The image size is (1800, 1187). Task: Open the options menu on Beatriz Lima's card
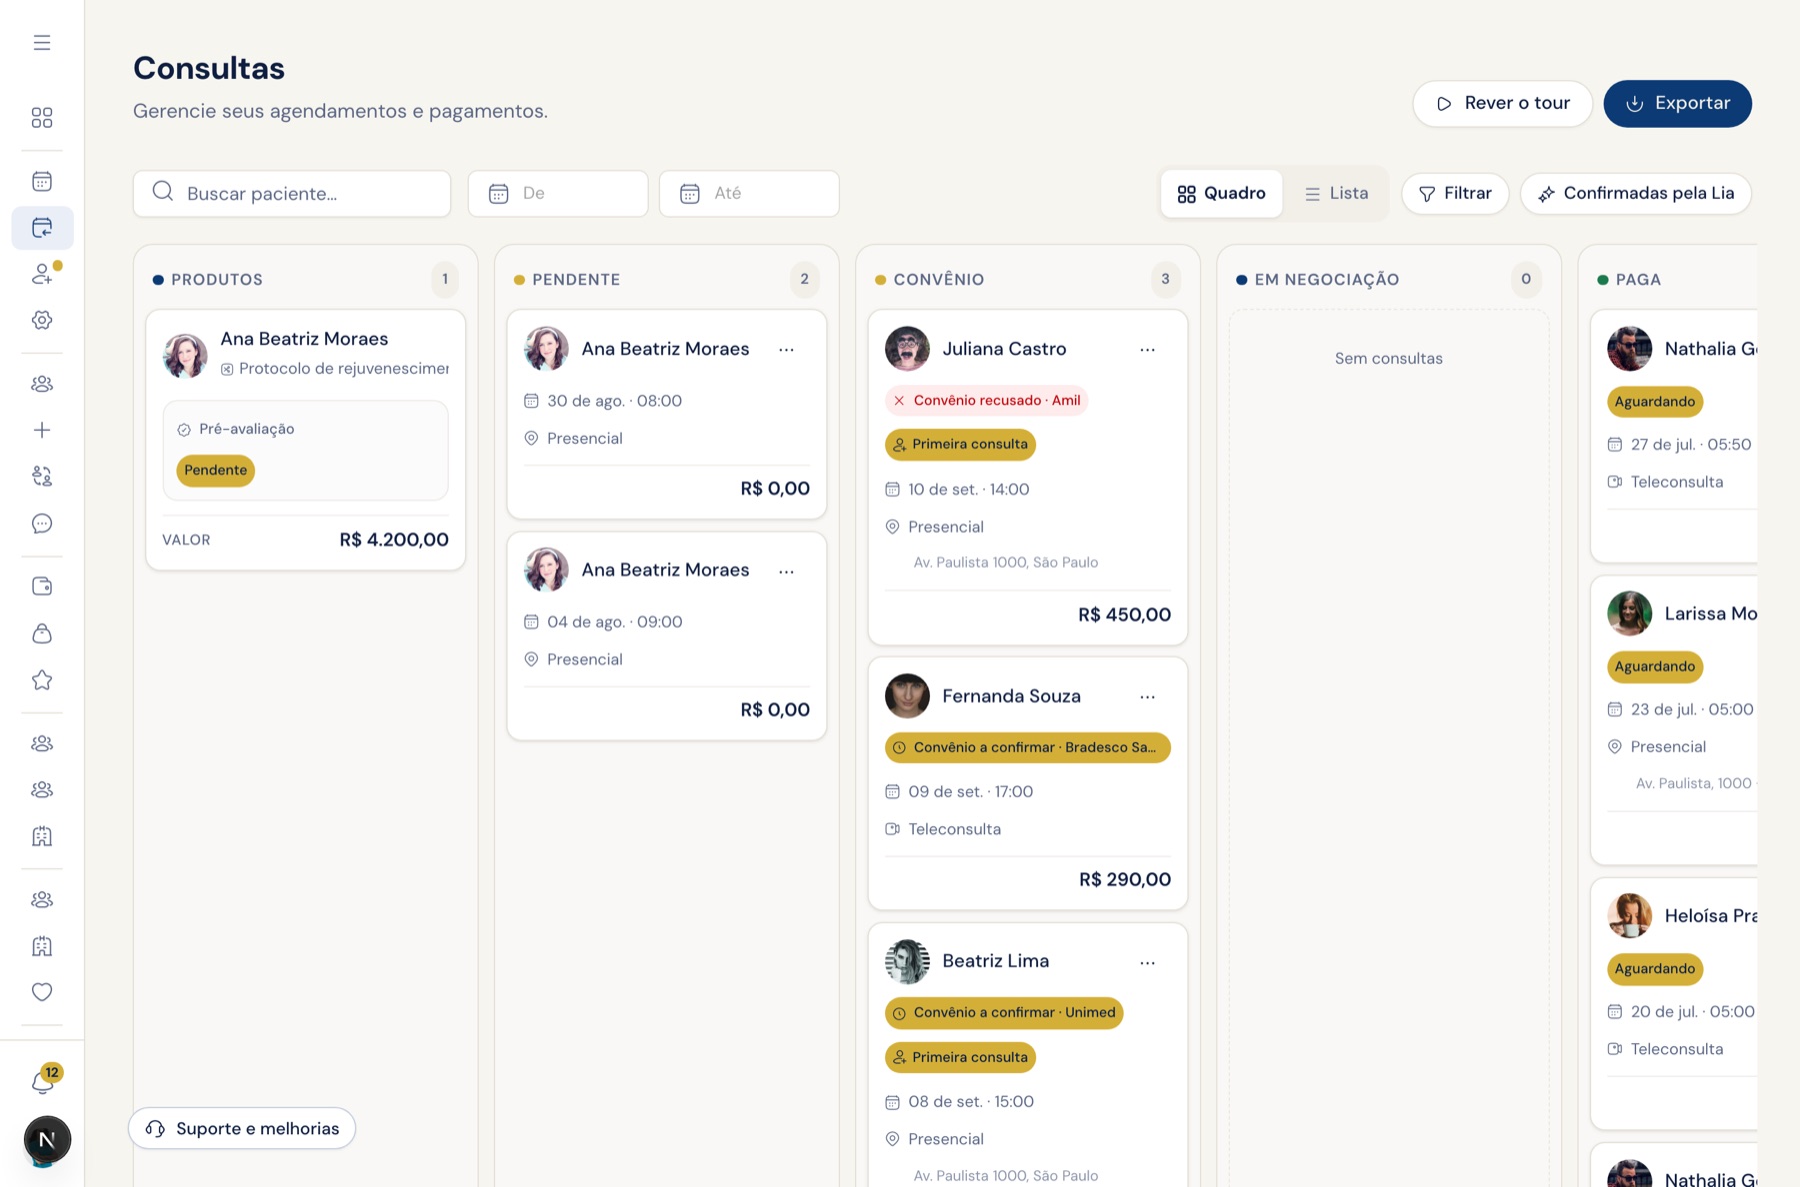(x=1147, y=962)
